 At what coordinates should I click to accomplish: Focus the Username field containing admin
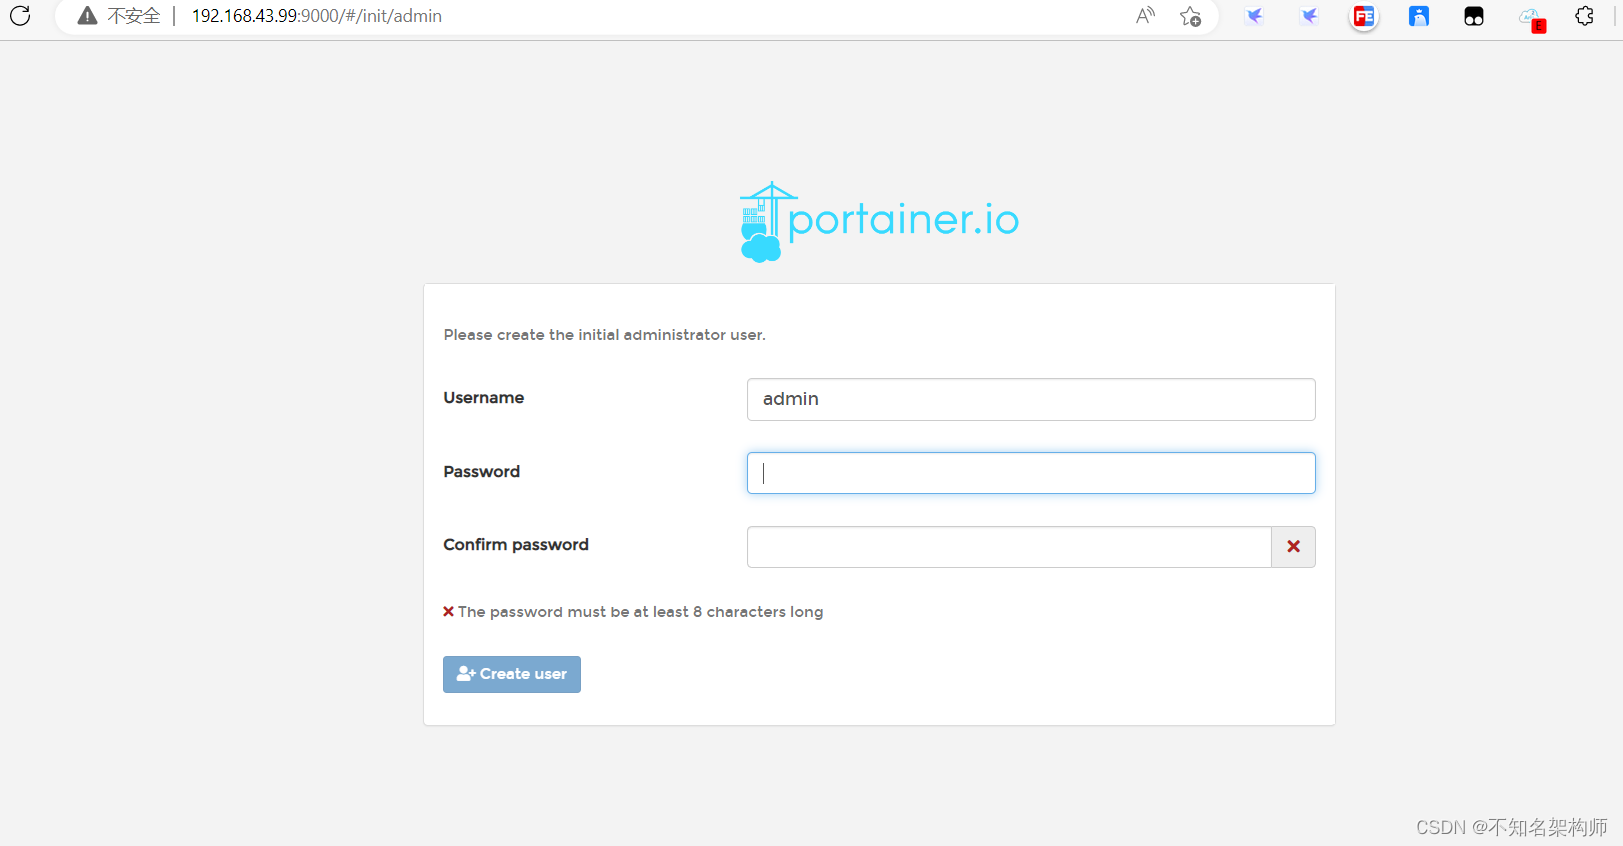tap(1031, 399)
